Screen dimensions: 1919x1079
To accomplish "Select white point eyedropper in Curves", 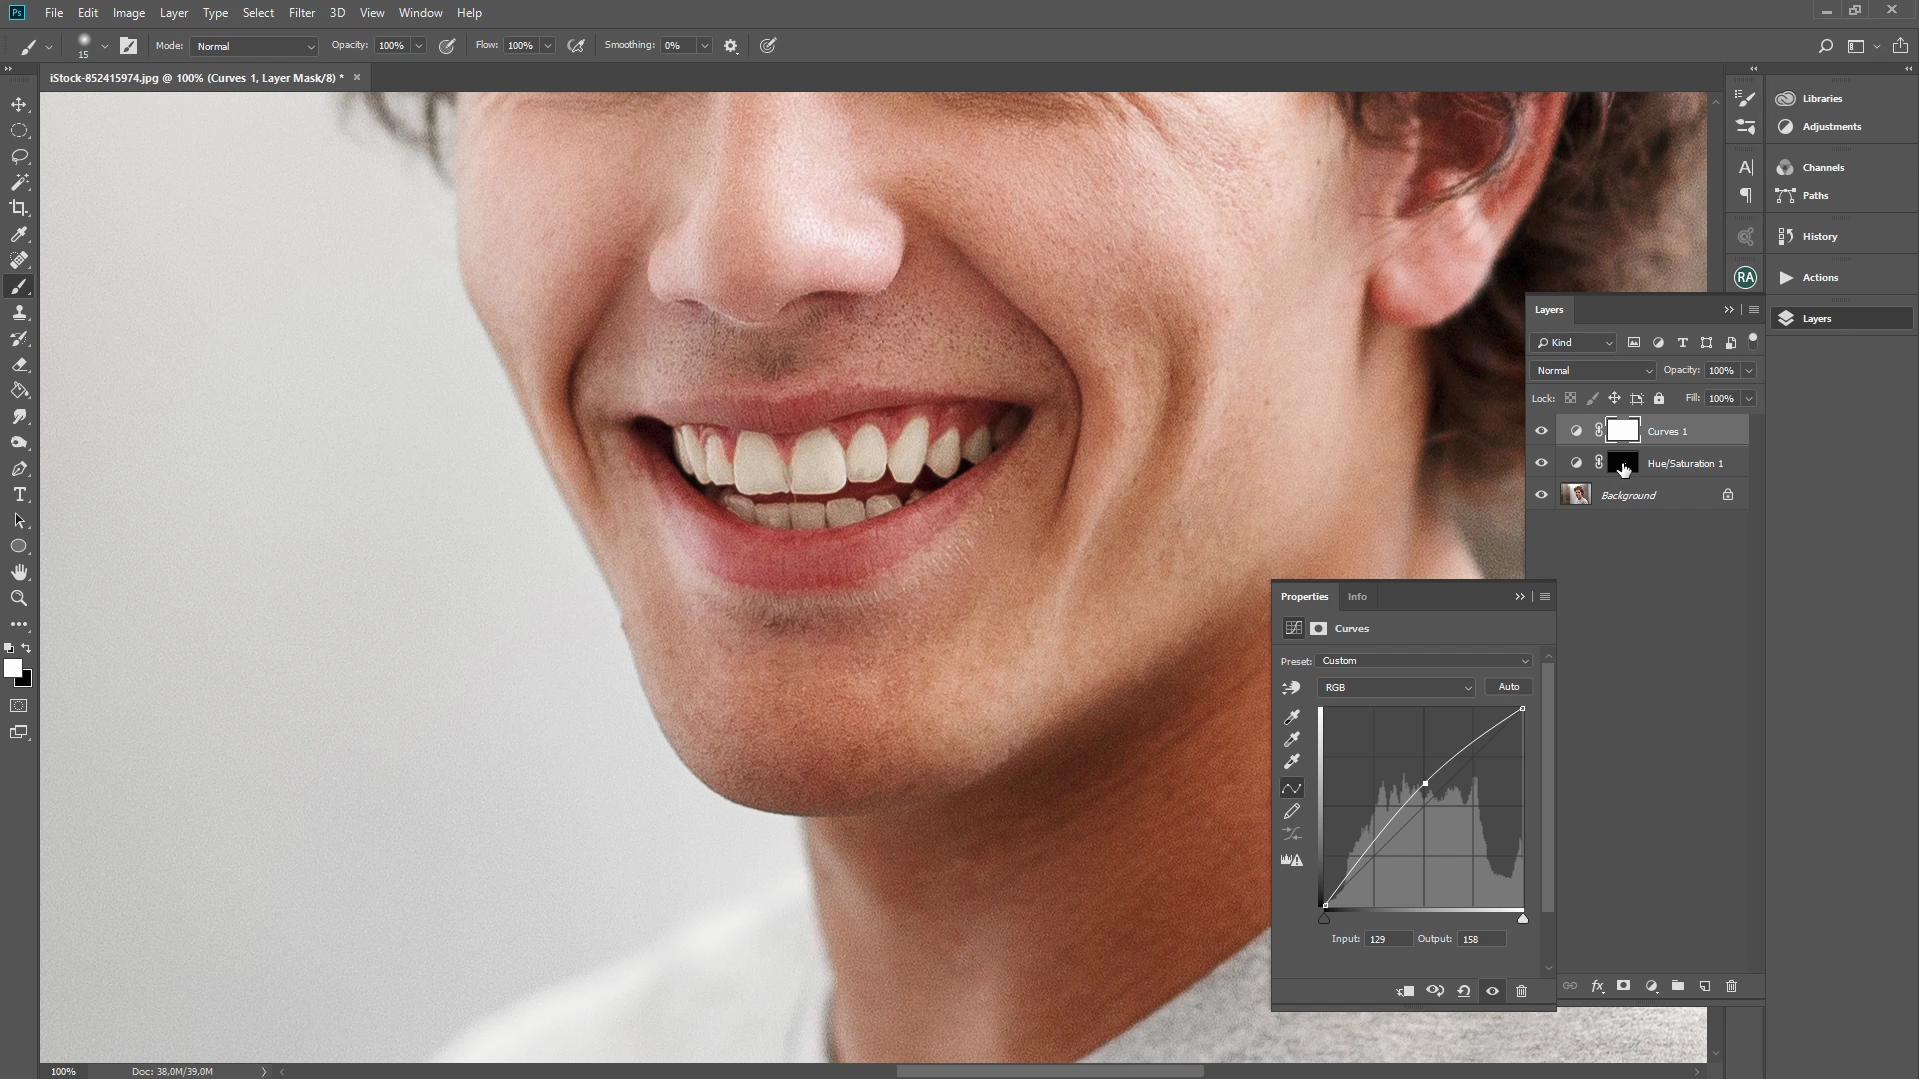I will pyautogui.click(x=1292, y=762).
